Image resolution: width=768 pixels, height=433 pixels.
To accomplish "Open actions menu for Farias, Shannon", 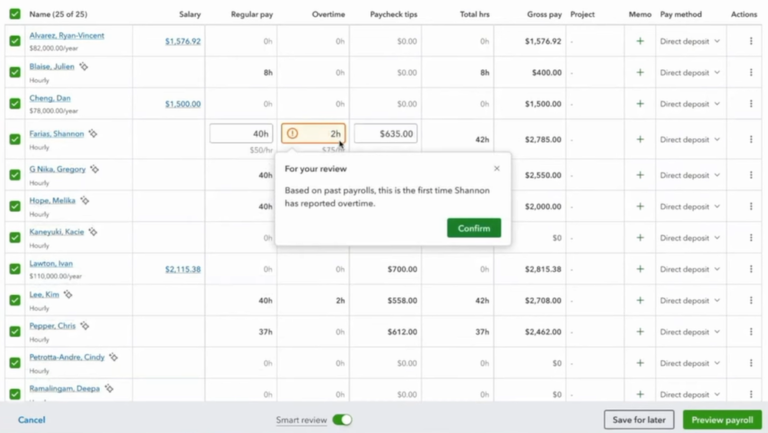I will pos(751,140).
